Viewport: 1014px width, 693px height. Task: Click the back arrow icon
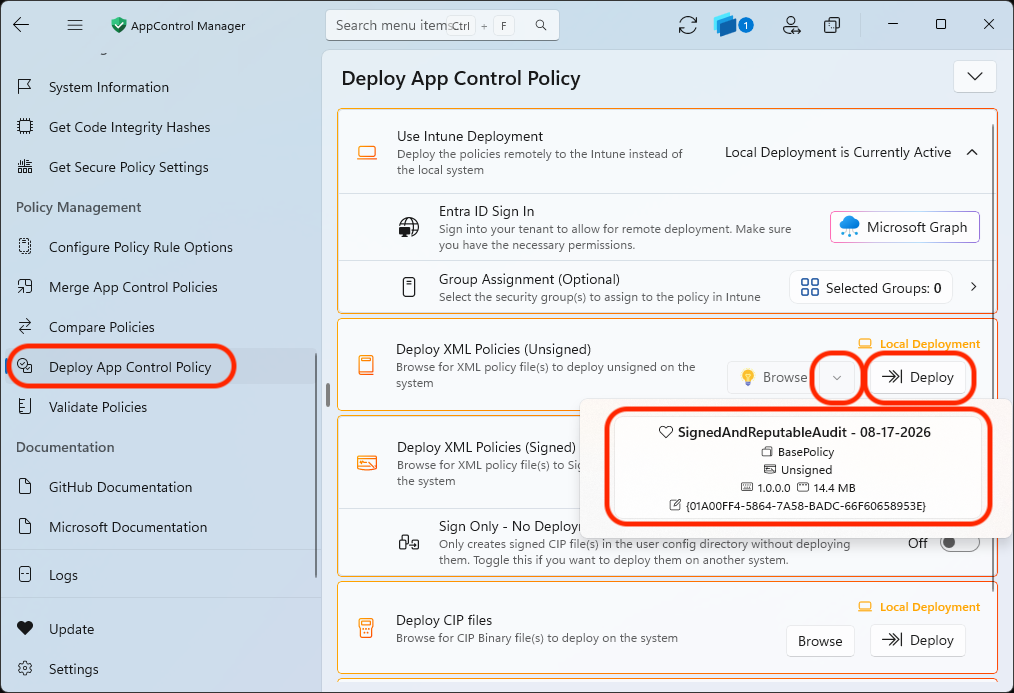point(21,25)
